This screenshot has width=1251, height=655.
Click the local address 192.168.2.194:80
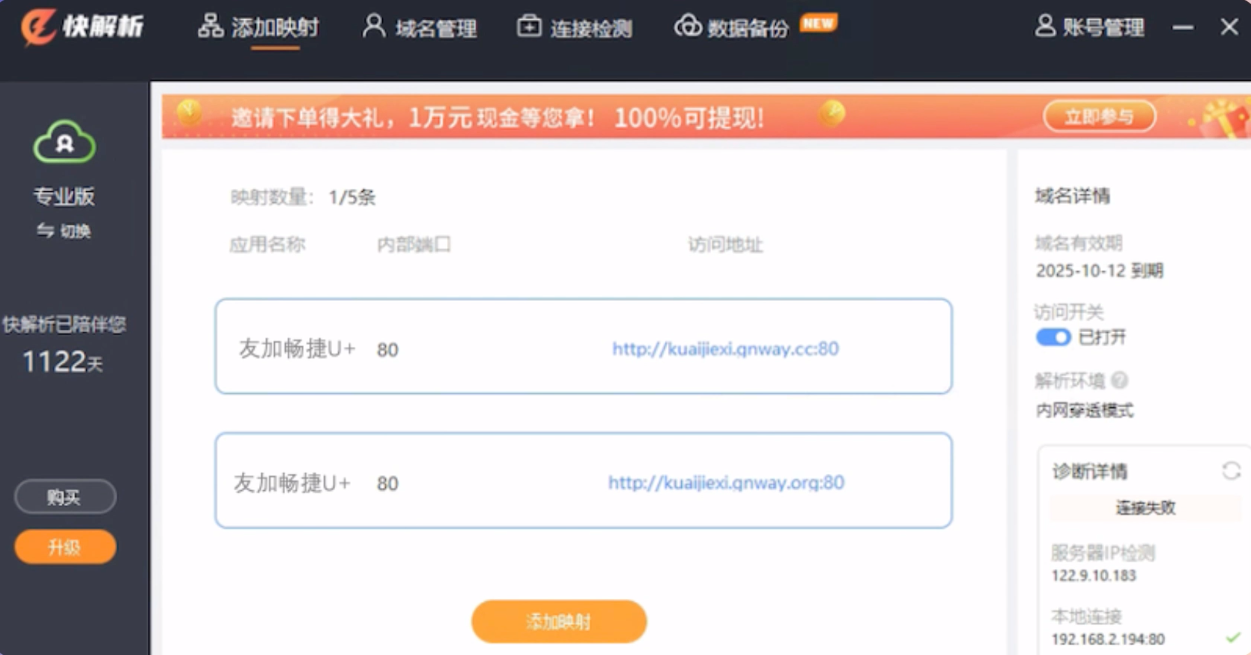1108,639
